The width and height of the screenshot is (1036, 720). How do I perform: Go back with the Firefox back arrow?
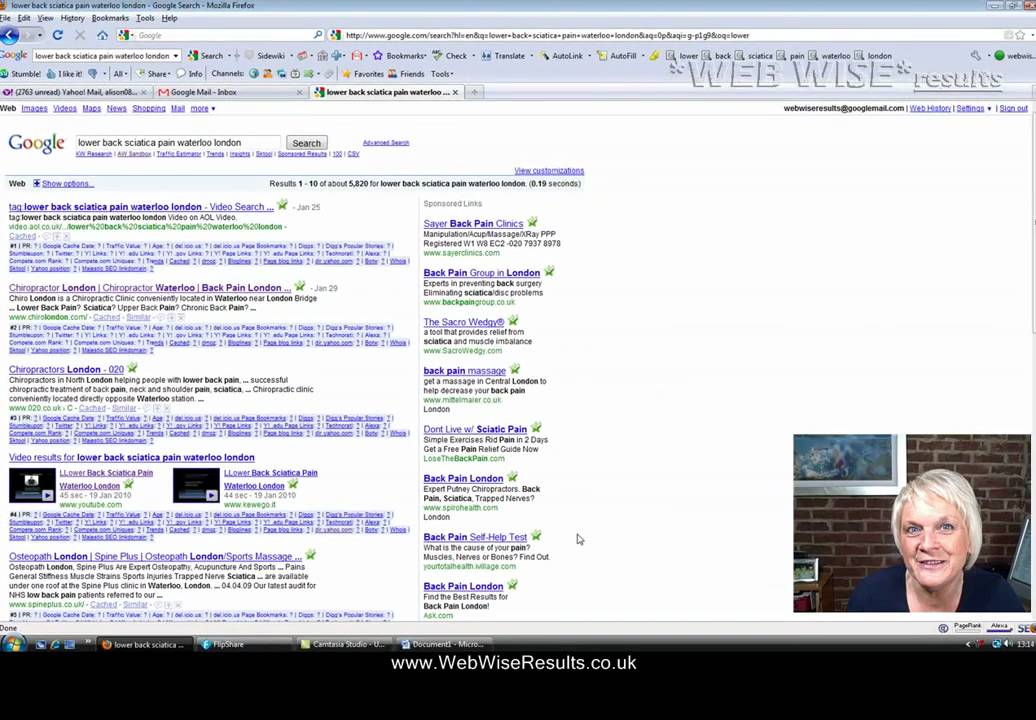pyautogui.click(x=9, y=35)
